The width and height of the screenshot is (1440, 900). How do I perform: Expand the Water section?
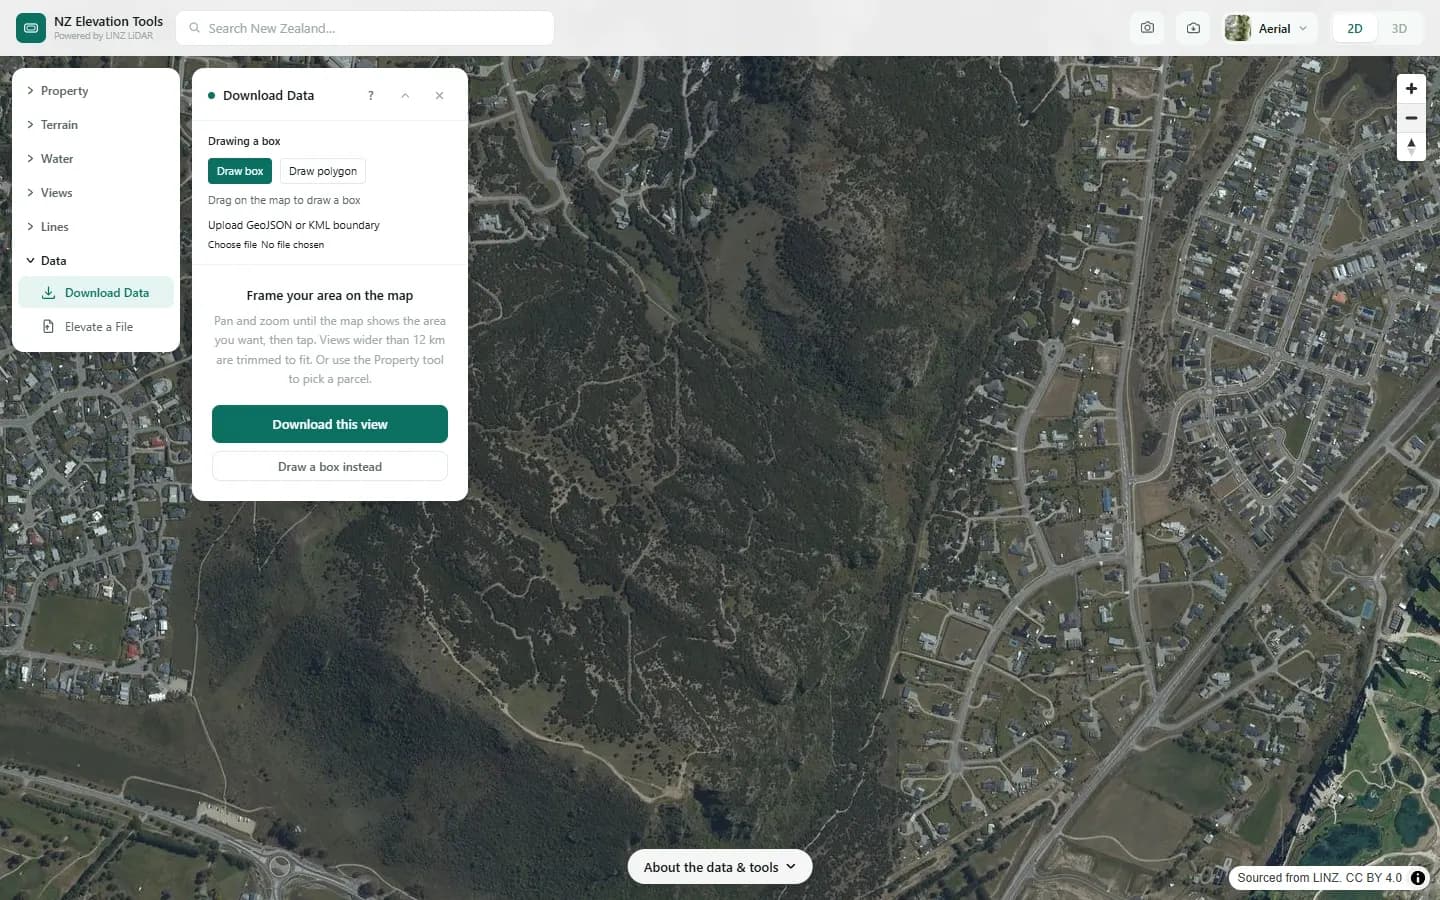tap(96, 159)
